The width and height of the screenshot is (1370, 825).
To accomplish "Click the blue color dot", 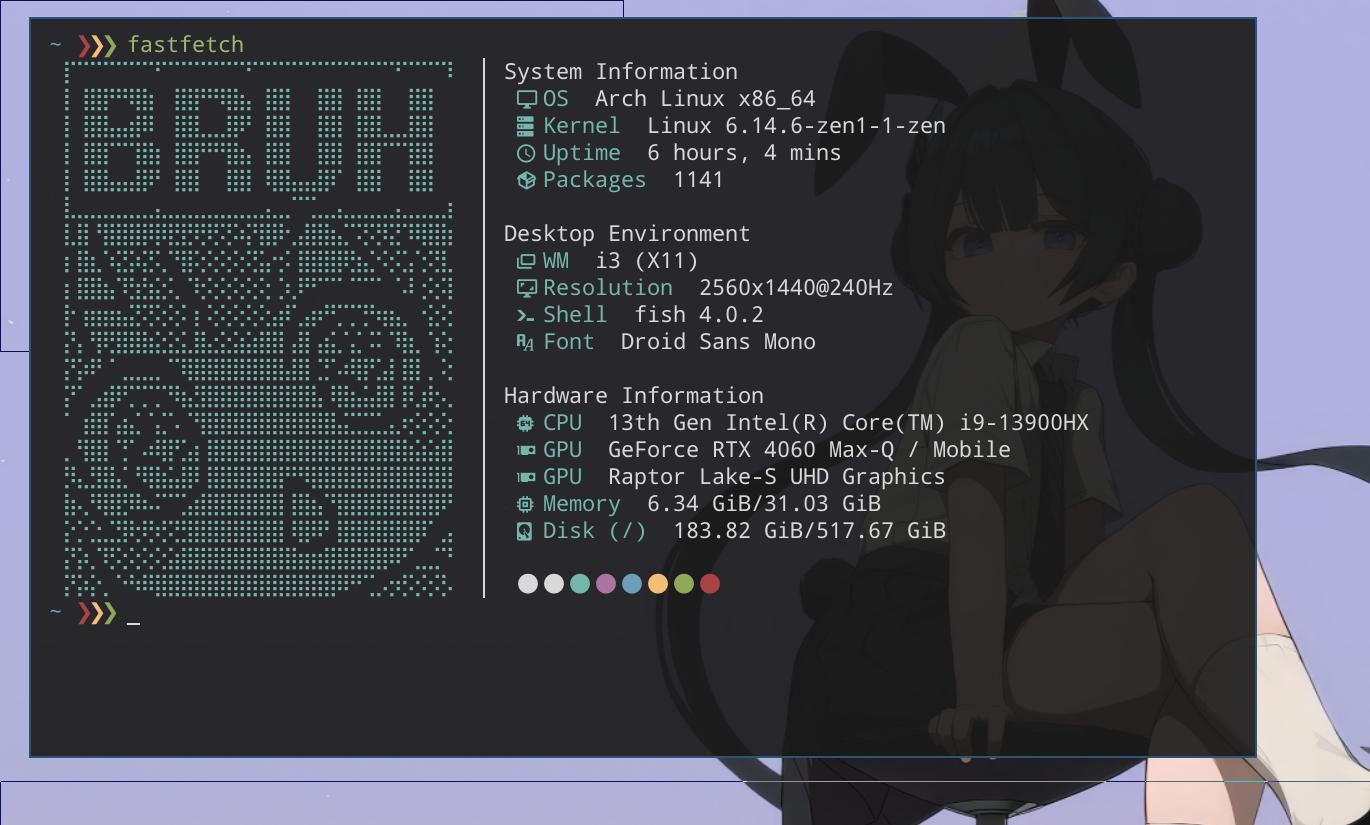I will 632,584.
